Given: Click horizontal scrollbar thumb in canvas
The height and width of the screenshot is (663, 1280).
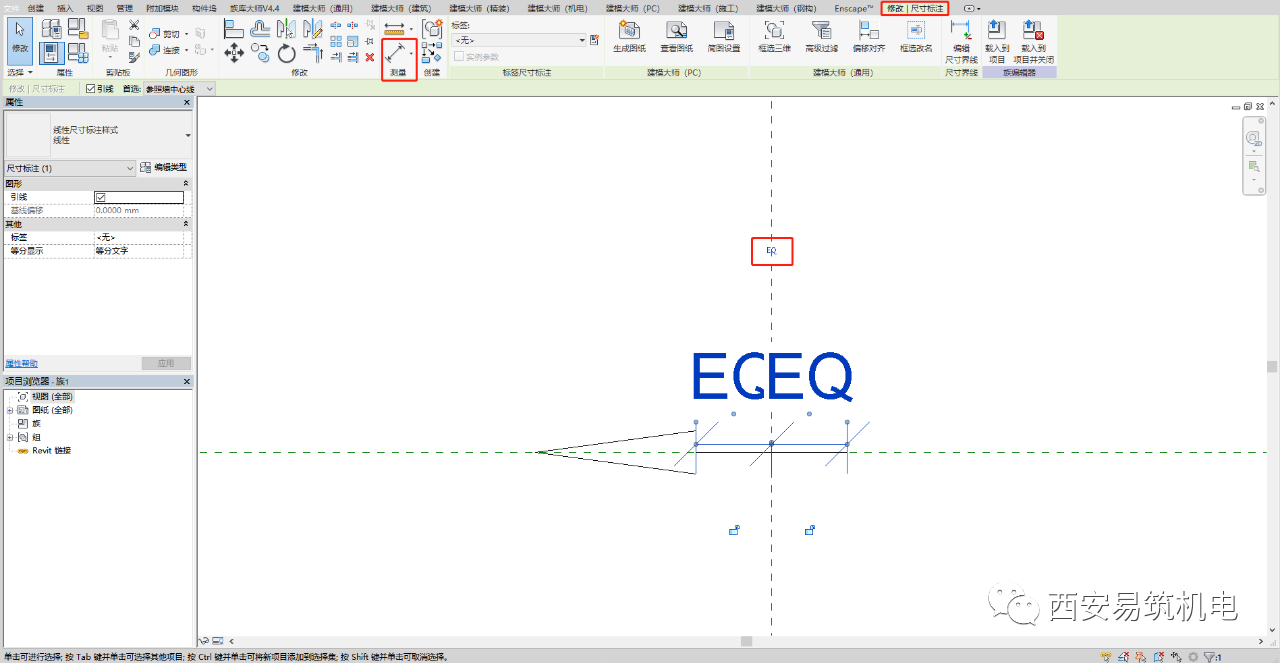Looking at the screenshot, I should click(x=746, y=641).
